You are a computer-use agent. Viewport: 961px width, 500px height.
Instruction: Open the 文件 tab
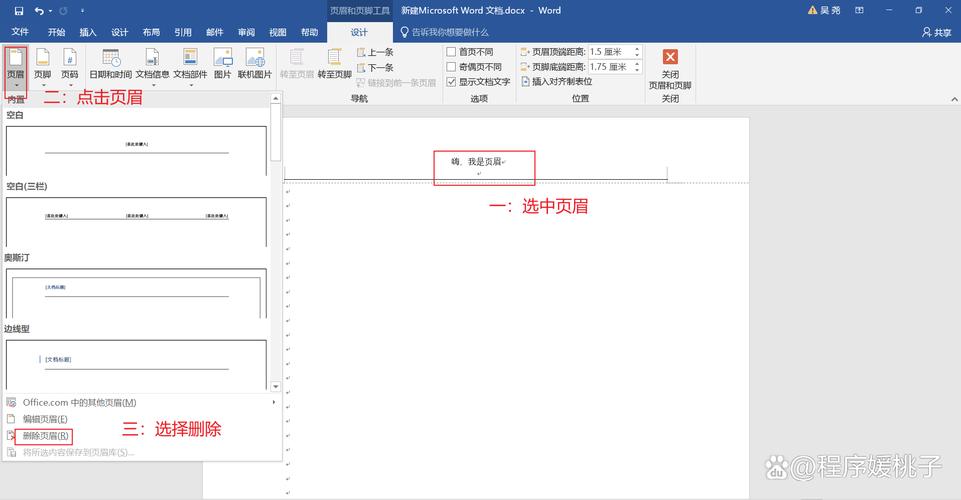20,32
